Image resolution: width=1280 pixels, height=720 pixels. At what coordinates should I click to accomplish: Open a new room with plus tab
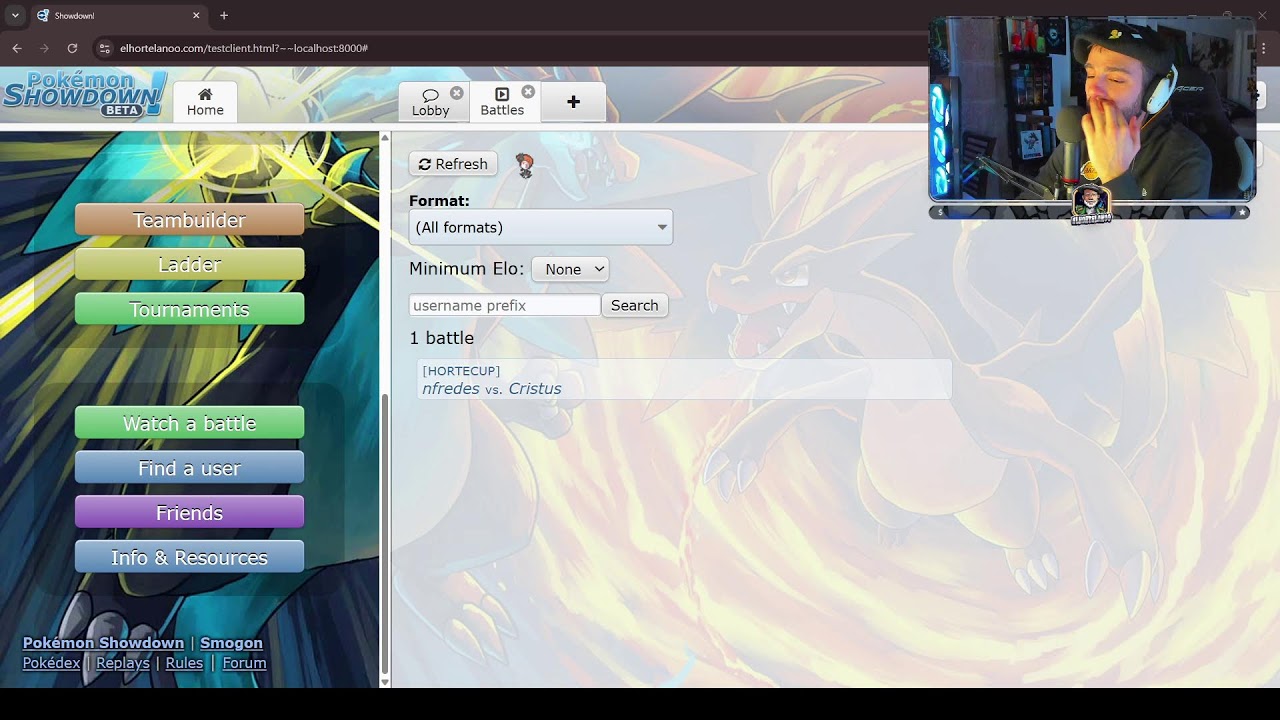coord(573,102)
